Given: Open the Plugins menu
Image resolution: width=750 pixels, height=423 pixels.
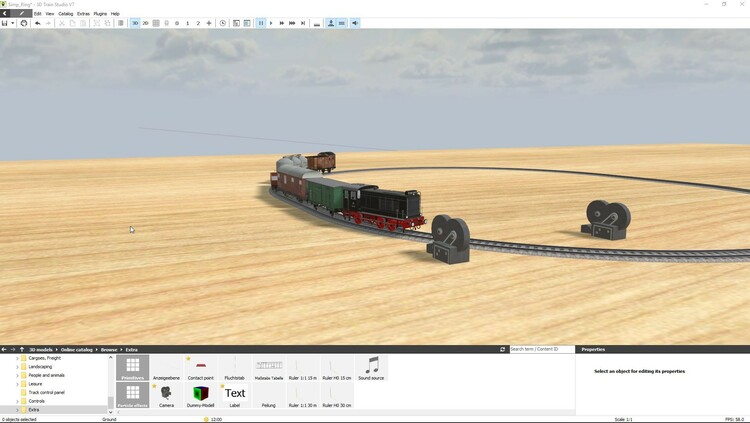Looking at the screenshot, I should coord(100,14).
